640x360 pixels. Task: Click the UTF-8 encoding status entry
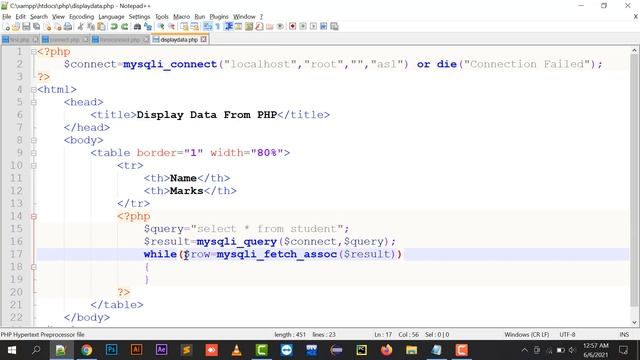pos(567,334)
